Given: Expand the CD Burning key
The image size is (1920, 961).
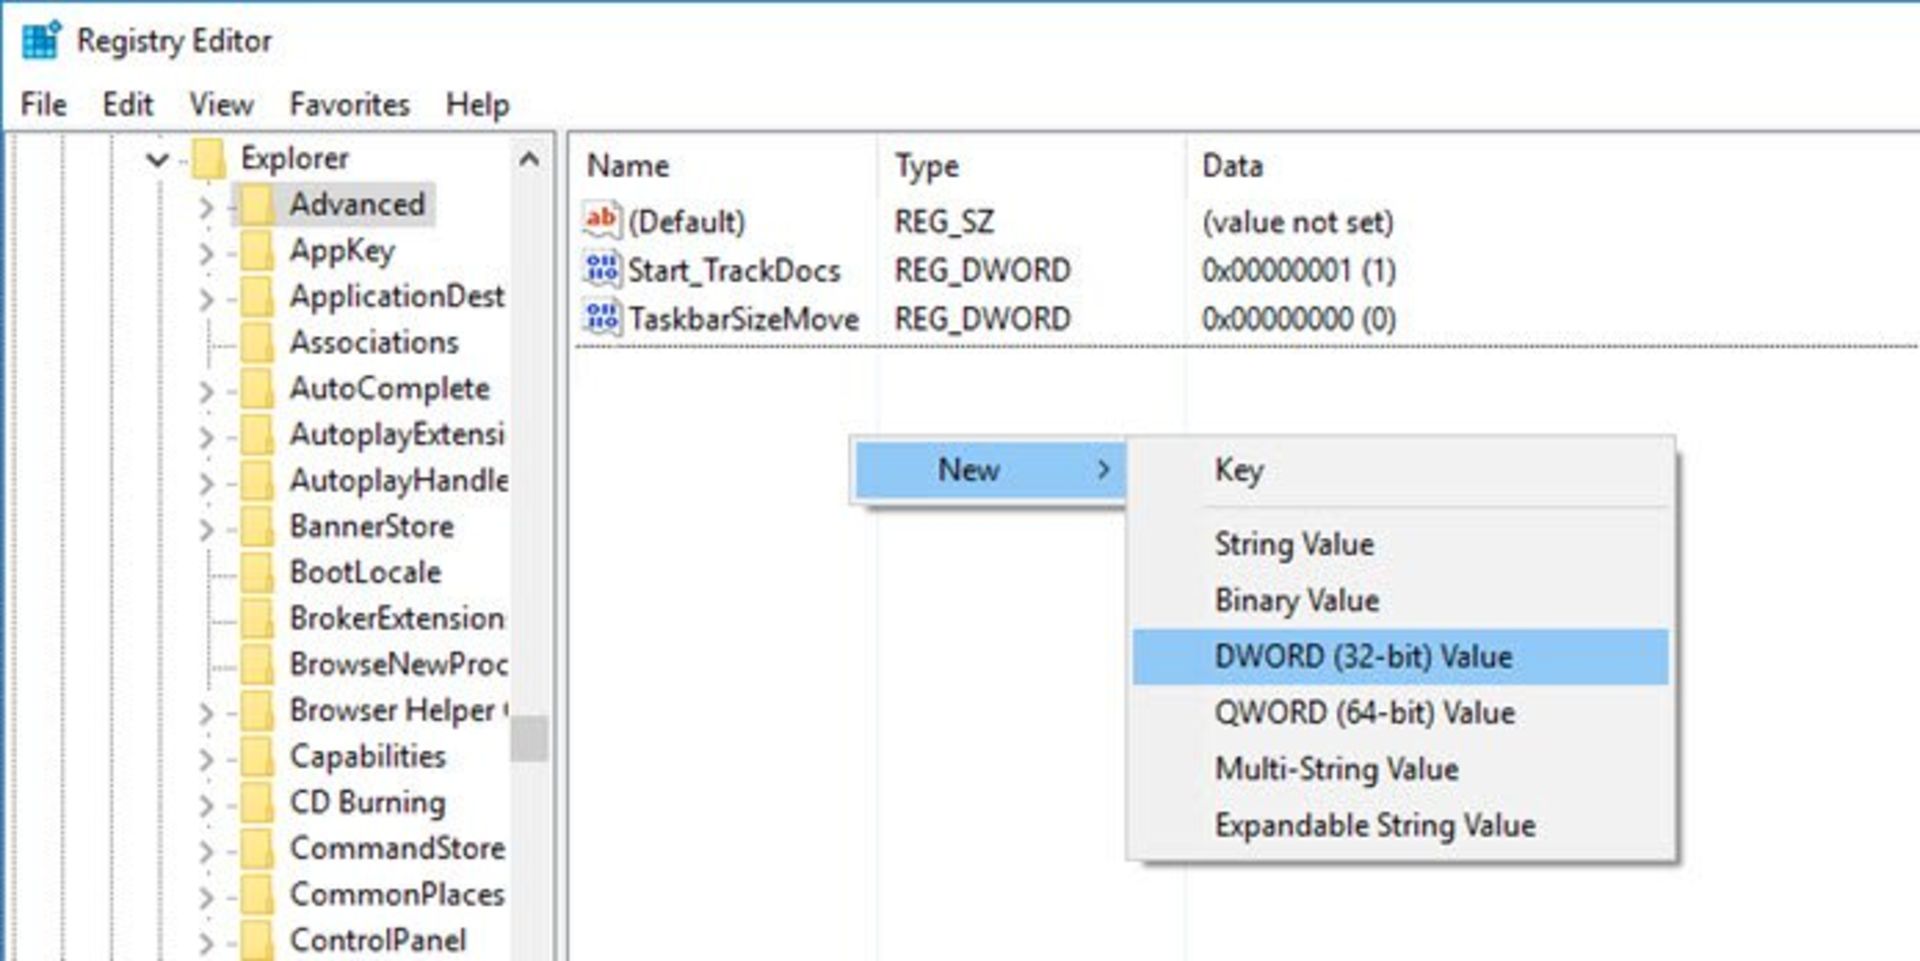Looking at the screenshot, I should point(206,805).
